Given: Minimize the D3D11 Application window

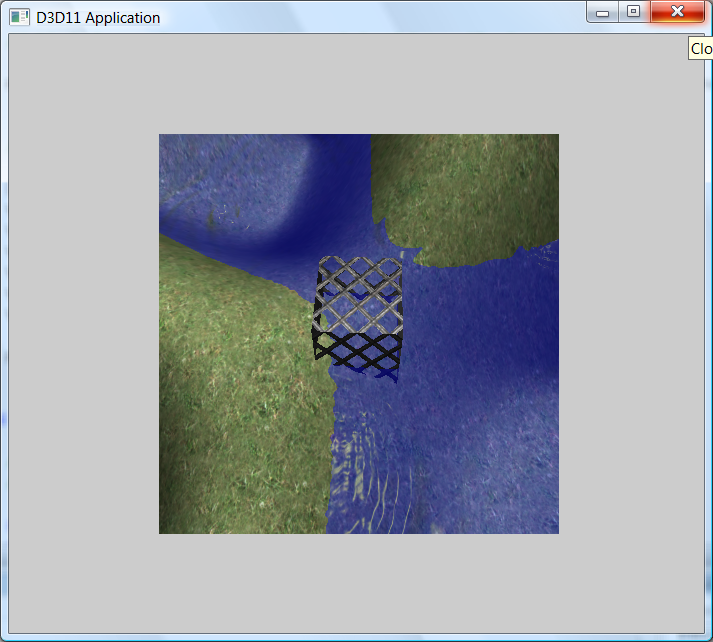Looking at the screenshot, I should click(x=602, y=12).
